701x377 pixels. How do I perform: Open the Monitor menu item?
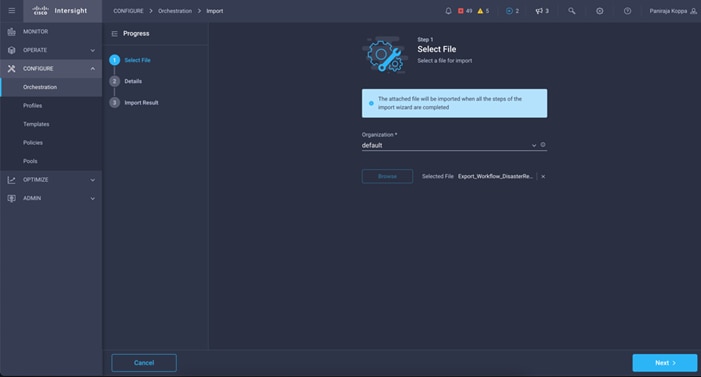click(x=51, y=31)
